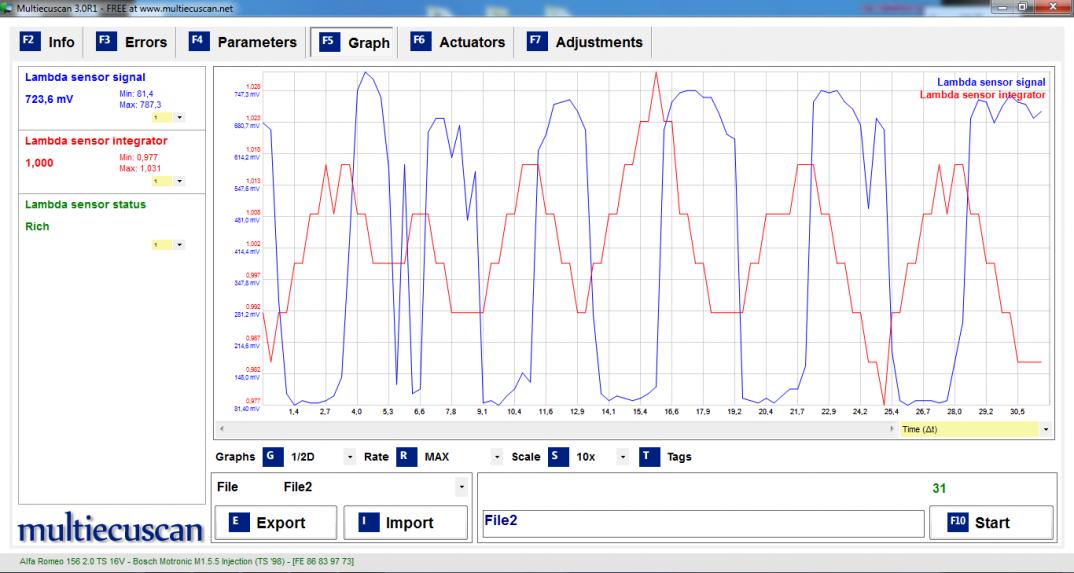The width and height of the screenshot is (1074, 573).
Task: Expand the Scale 10x dropdown
Action: 622,457
